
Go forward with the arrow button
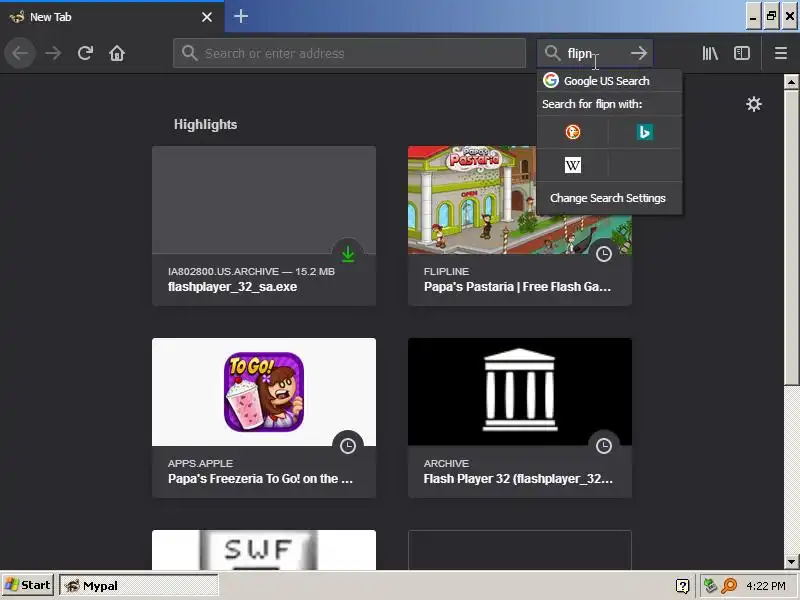[53, 53]
